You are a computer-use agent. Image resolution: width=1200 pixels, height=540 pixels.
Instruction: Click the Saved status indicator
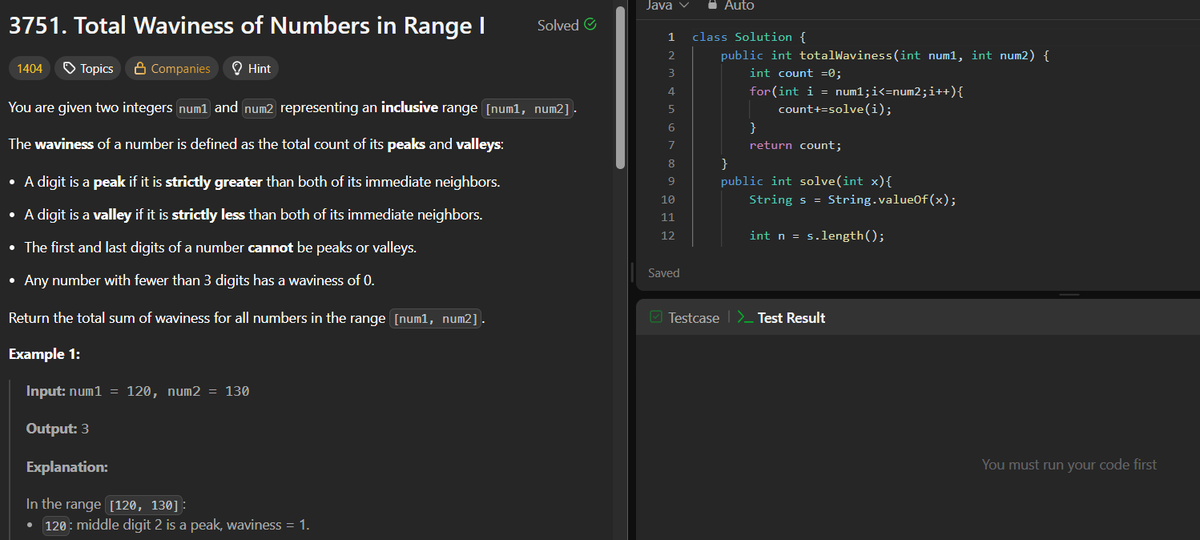664,273
